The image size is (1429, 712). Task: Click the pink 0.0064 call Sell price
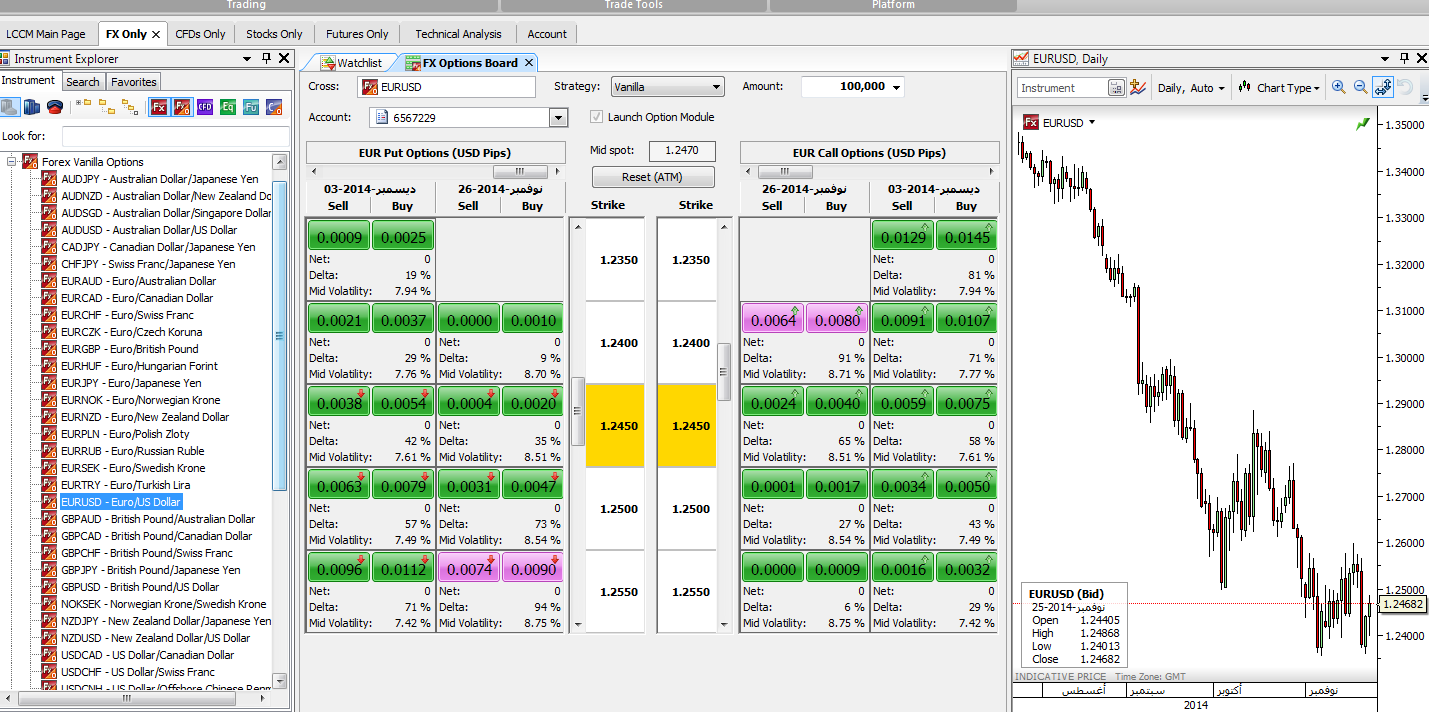point(772,320)
